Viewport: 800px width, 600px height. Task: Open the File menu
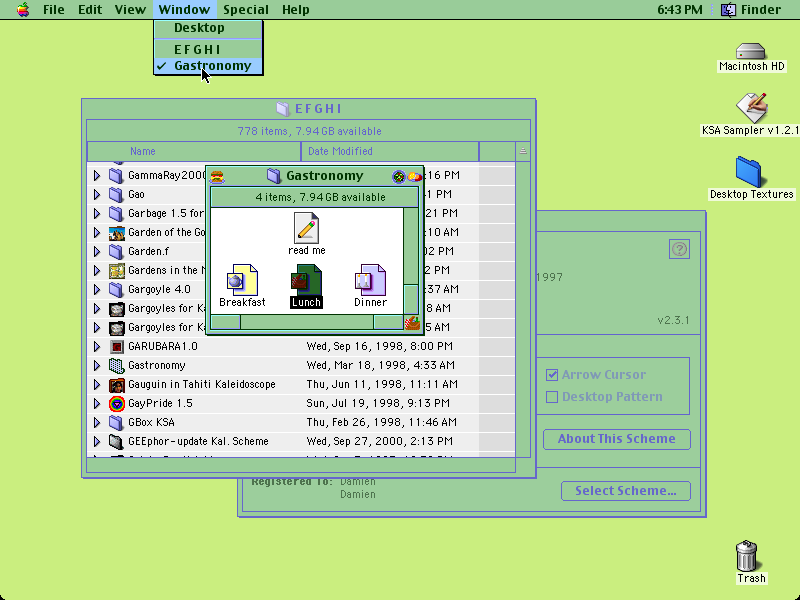click(x=54, y=10)
